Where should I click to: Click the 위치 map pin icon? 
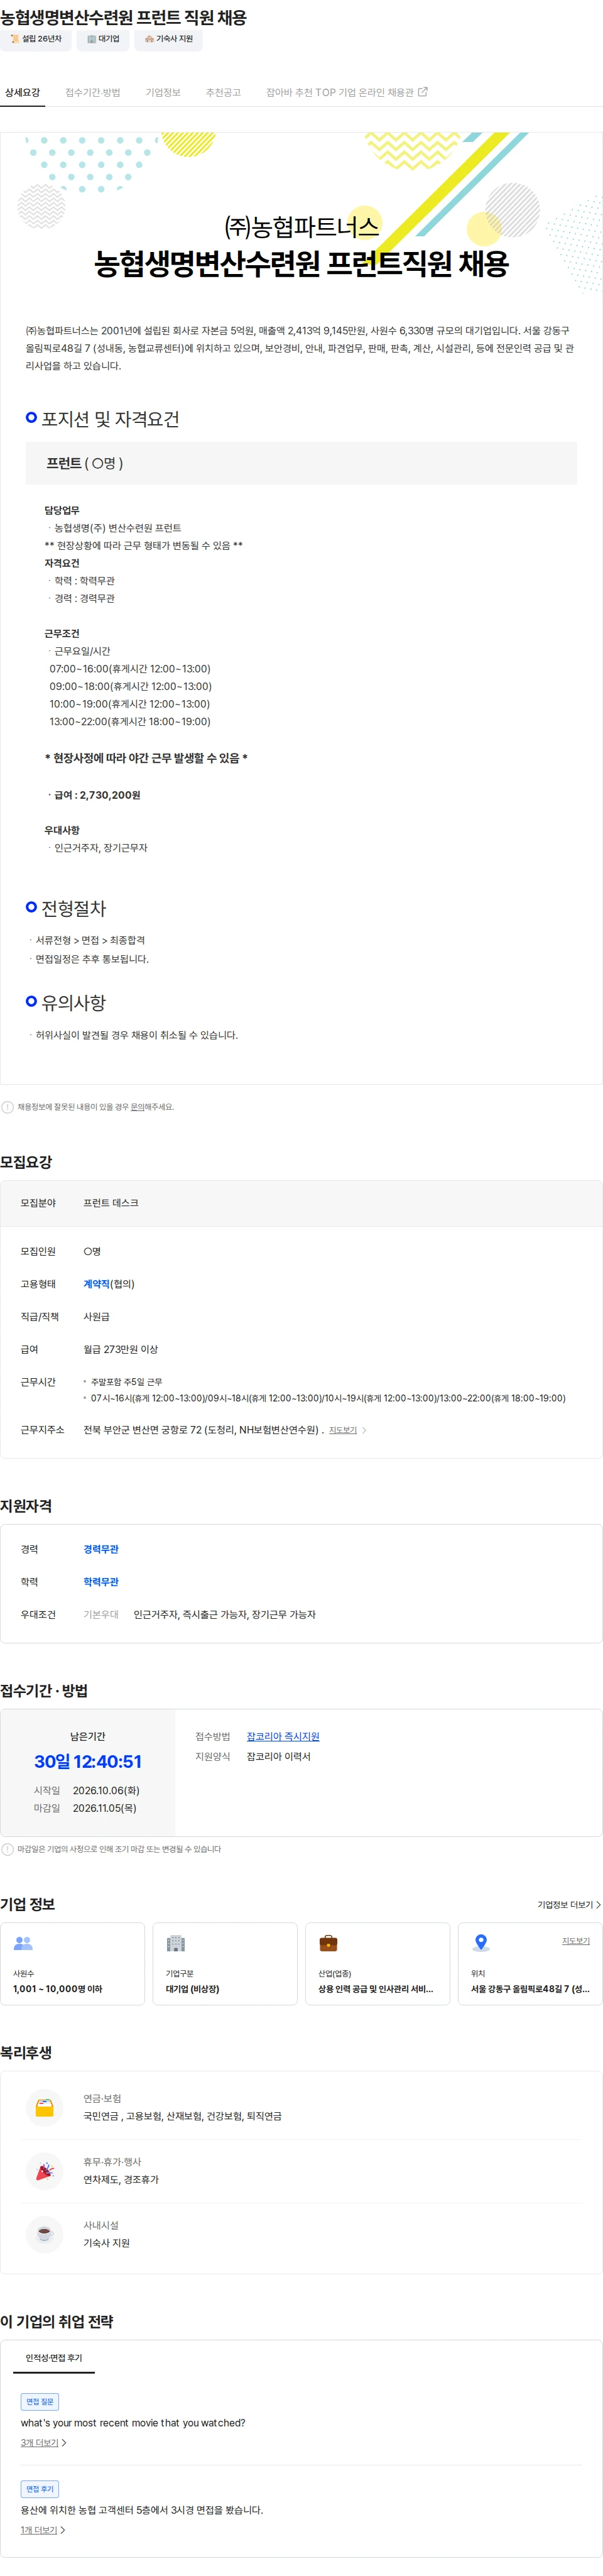click(481, 1943)
